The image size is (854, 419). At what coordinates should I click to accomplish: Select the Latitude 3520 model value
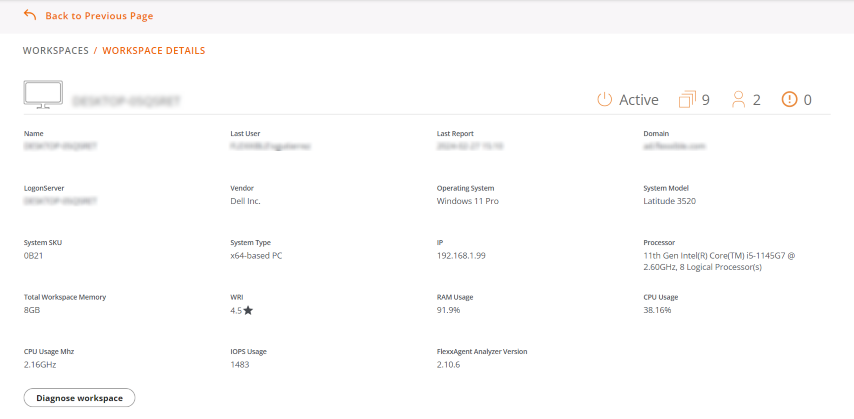point(670,201)
